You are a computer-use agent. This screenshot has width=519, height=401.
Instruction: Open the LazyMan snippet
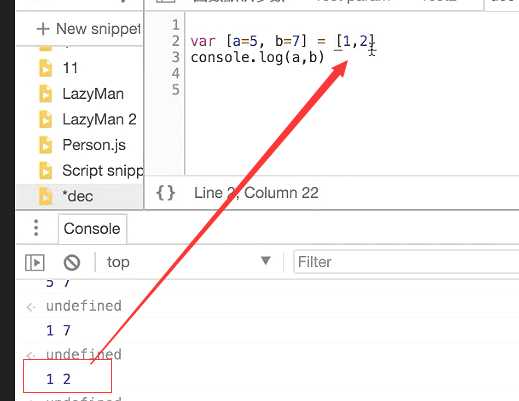(93, 94)
